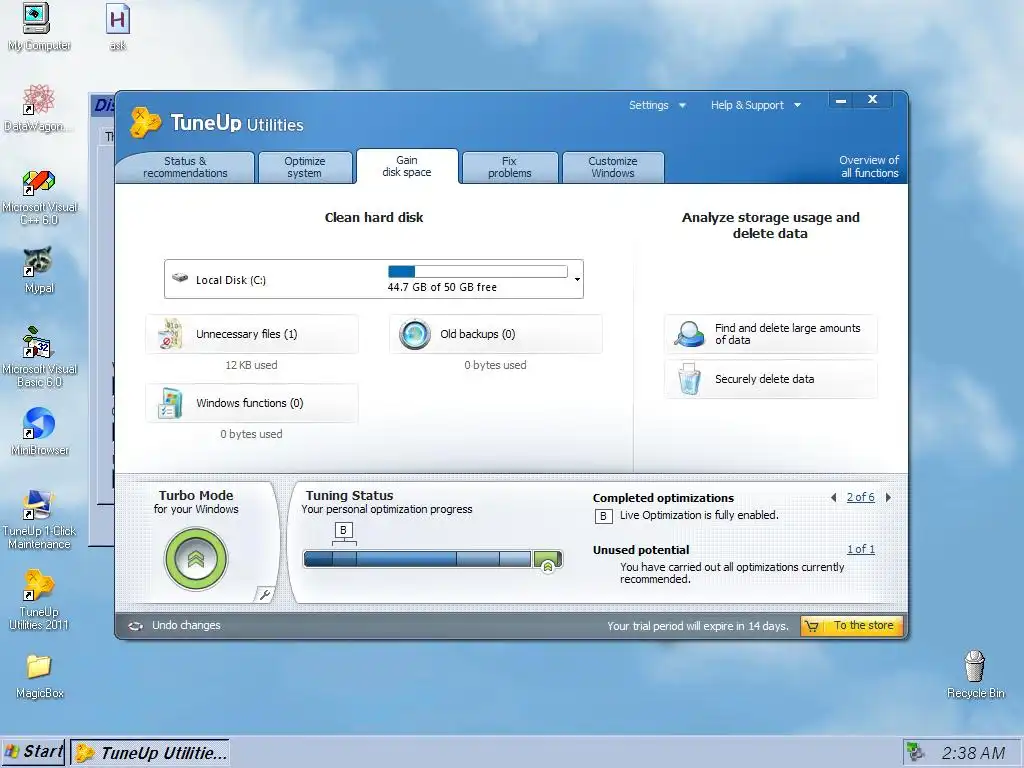Click the Local Disk drive icon

(x=180, y=278)
